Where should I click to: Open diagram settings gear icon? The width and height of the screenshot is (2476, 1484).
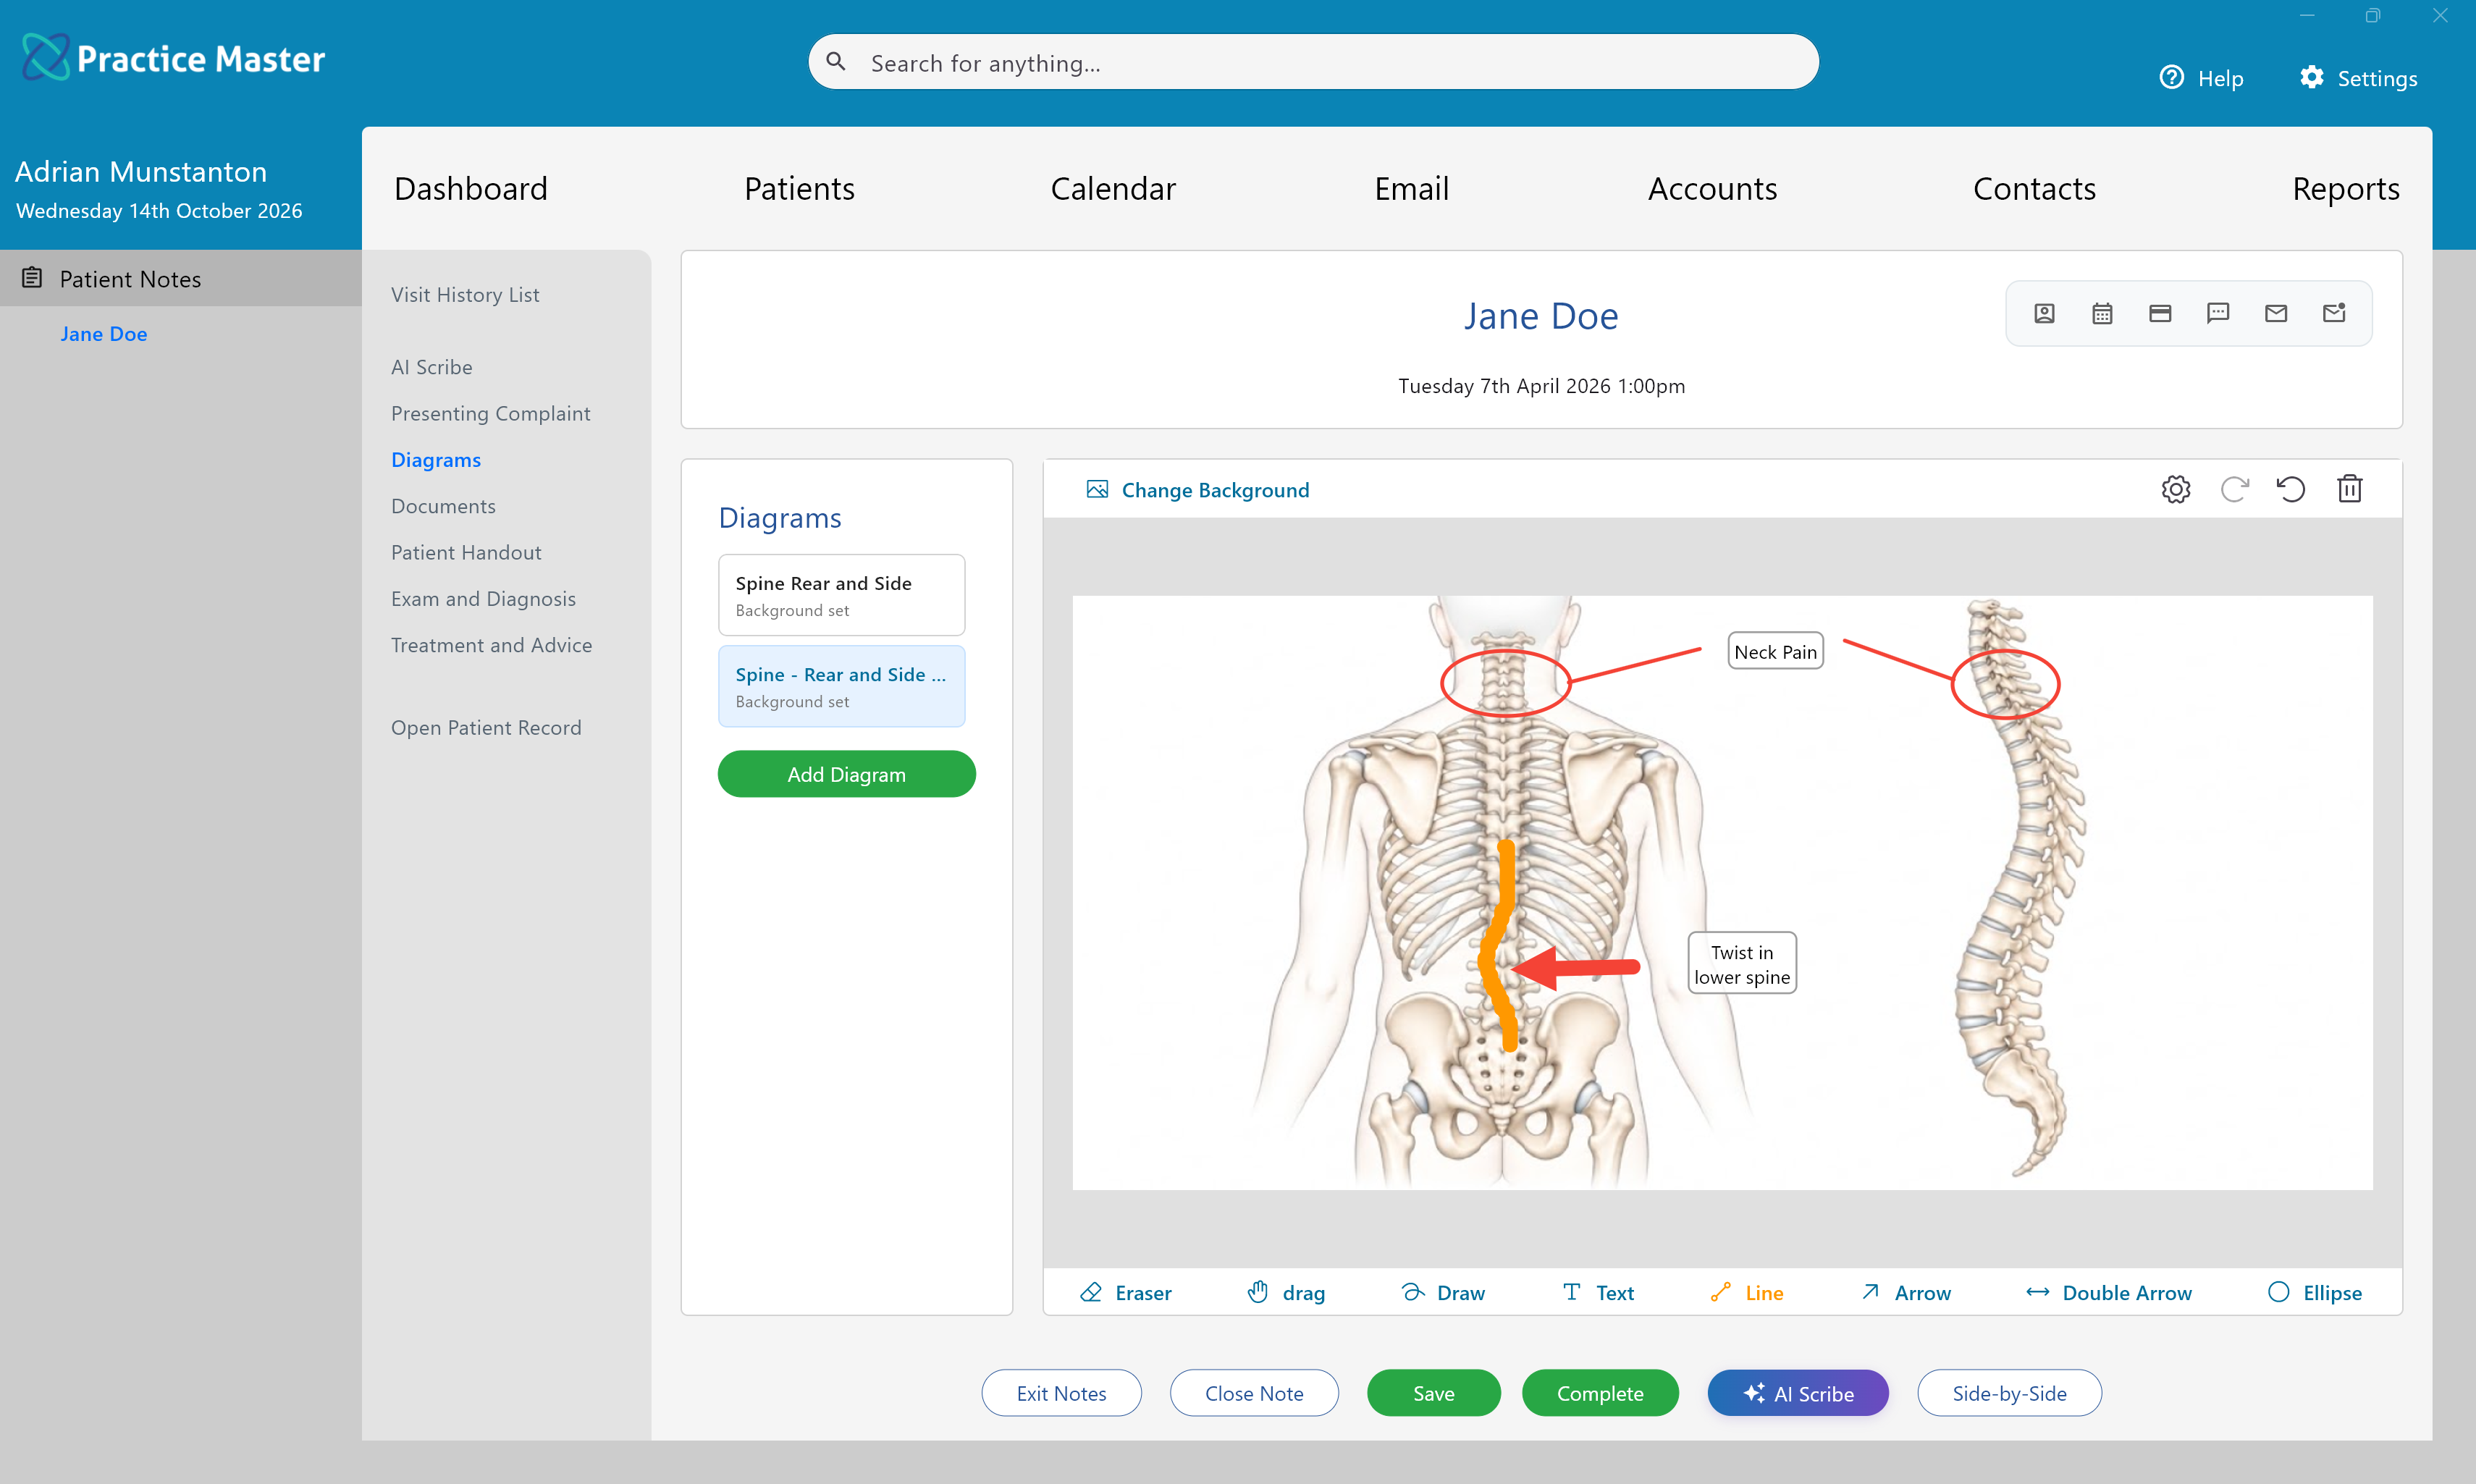(2176, 489)
